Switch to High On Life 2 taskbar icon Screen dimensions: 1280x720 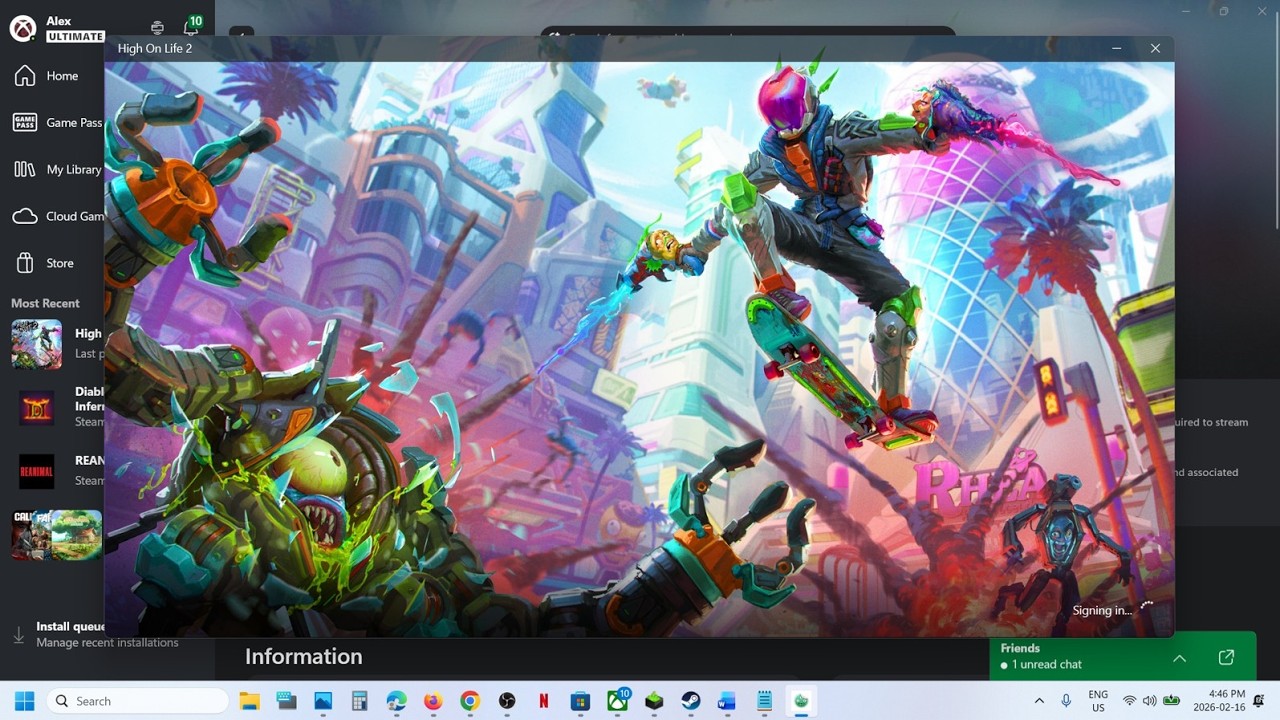[801, 701]
